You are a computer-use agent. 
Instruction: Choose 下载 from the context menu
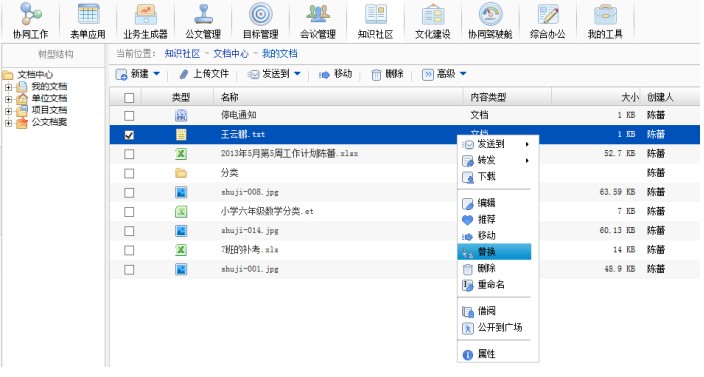pyautogui.click(x=494, y=176)
